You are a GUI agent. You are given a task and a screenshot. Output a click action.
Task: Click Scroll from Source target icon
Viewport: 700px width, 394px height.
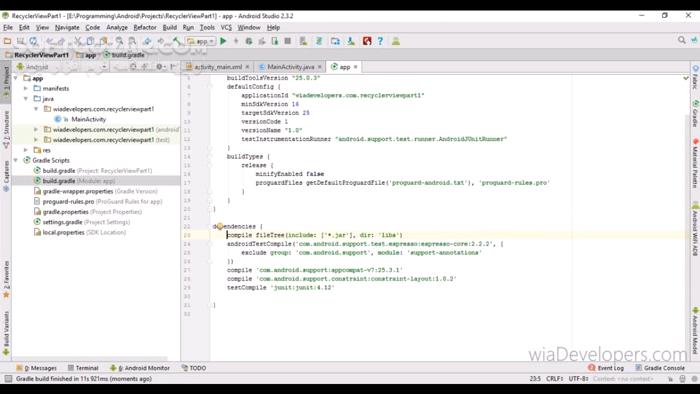coord(133,67)
